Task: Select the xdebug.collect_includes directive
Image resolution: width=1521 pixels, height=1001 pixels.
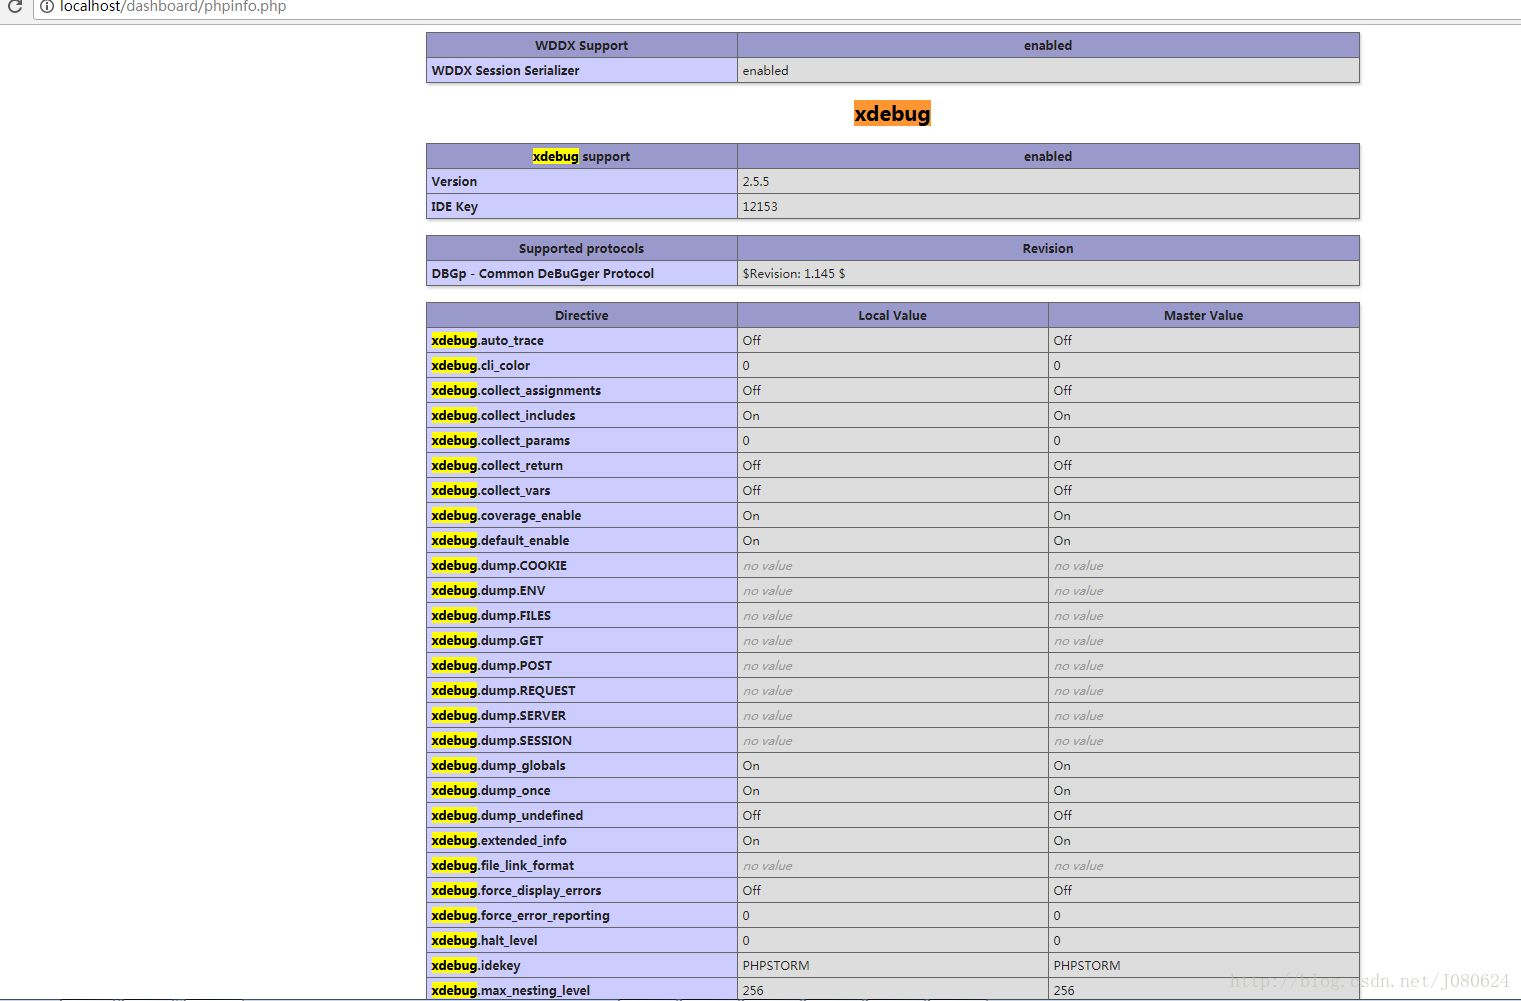Action: click(x=582, y=415)
